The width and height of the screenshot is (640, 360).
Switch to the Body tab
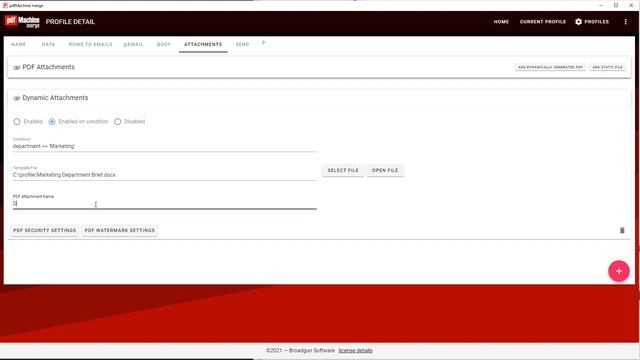point(164,44)
